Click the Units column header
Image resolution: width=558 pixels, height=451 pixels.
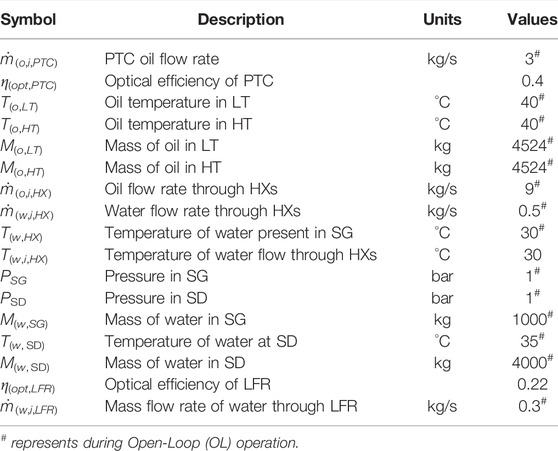coord(442,19)
